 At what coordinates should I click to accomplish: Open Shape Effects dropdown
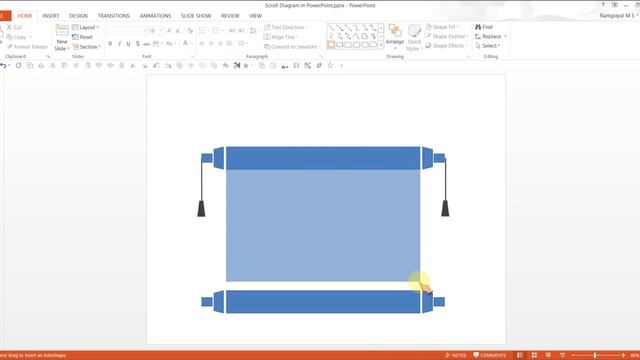click(446, 45)
